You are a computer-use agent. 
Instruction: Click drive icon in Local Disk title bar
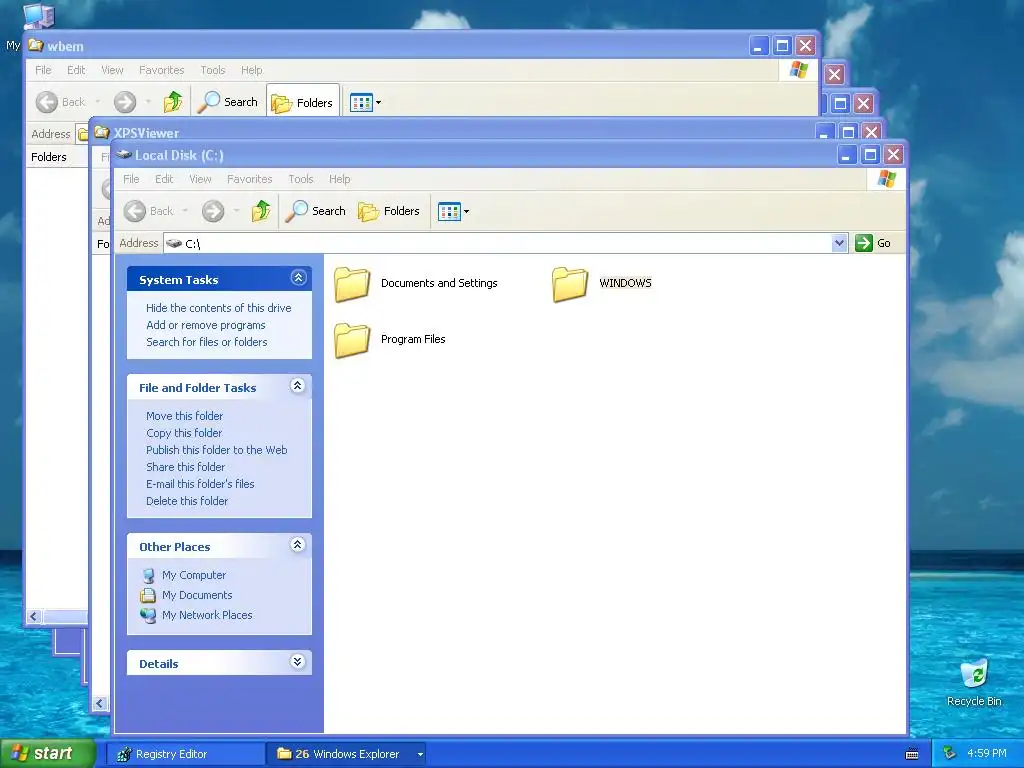[124, 155]
